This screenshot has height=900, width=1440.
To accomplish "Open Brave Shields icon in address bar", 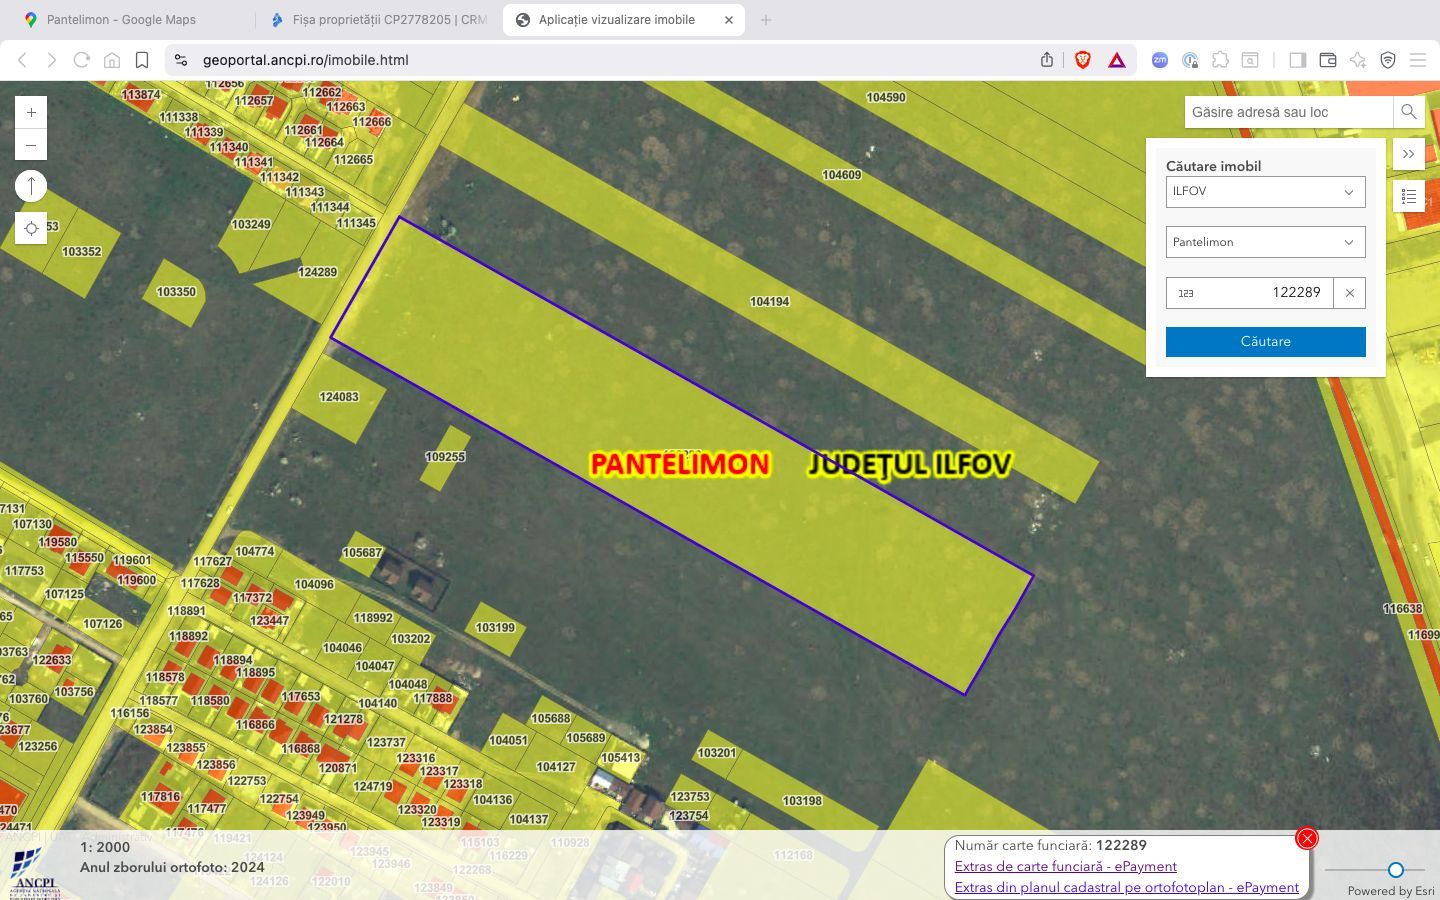I will pyautogui.click(x=1082, y=60).
